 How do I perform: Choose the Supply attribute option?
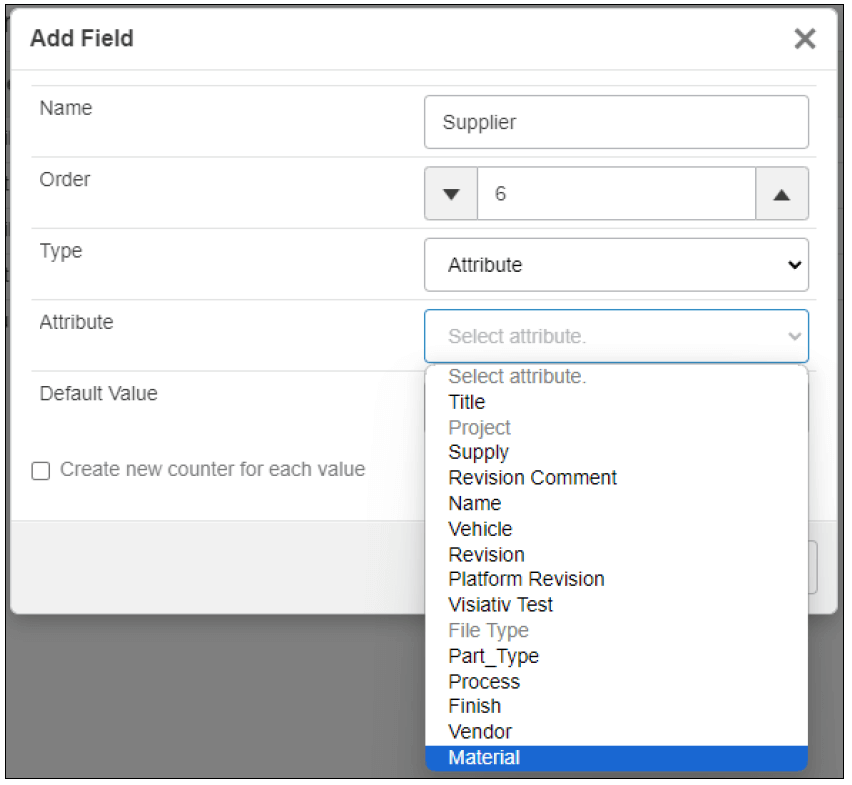(x=479, y=453)
